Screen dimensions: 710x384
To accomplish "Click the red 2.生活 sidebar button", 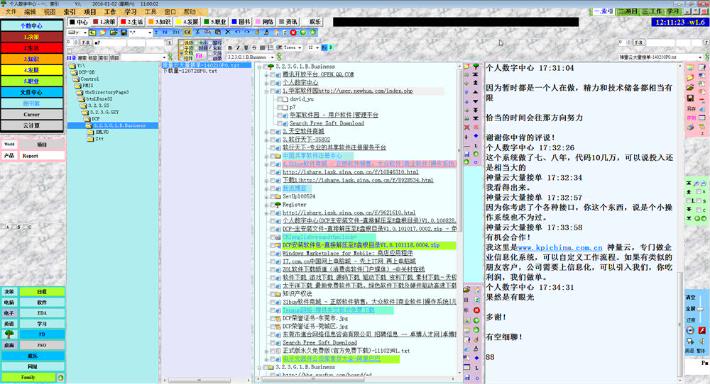I will pyautogui.click(x=31, y=48).
